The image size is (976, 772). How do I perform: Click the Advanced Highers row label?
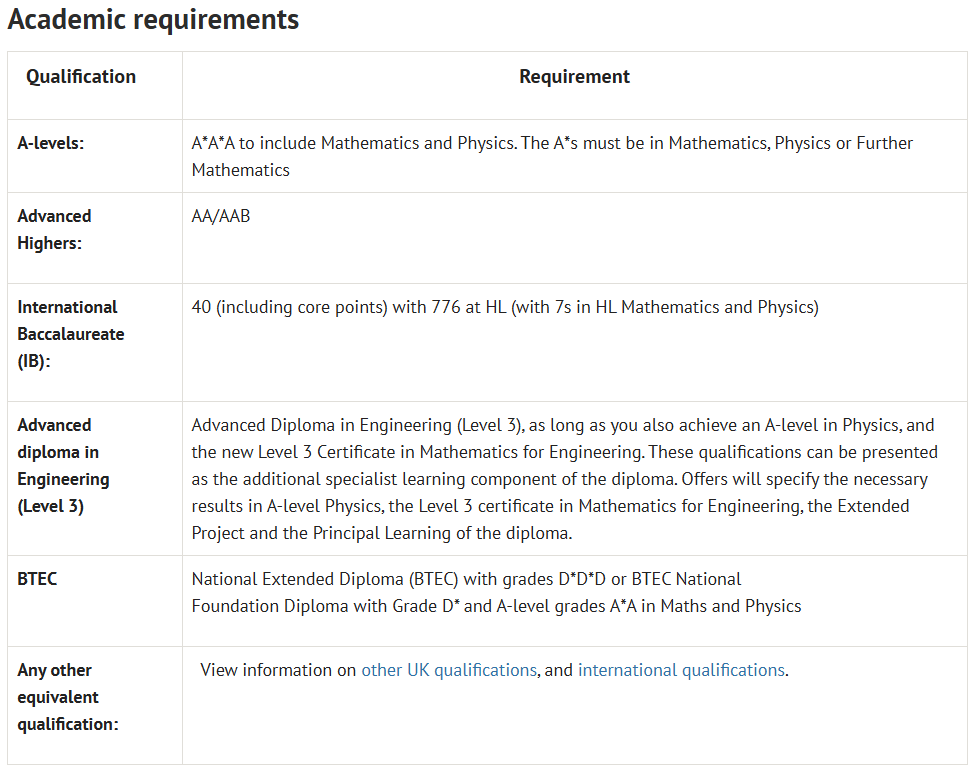(54, 229)
